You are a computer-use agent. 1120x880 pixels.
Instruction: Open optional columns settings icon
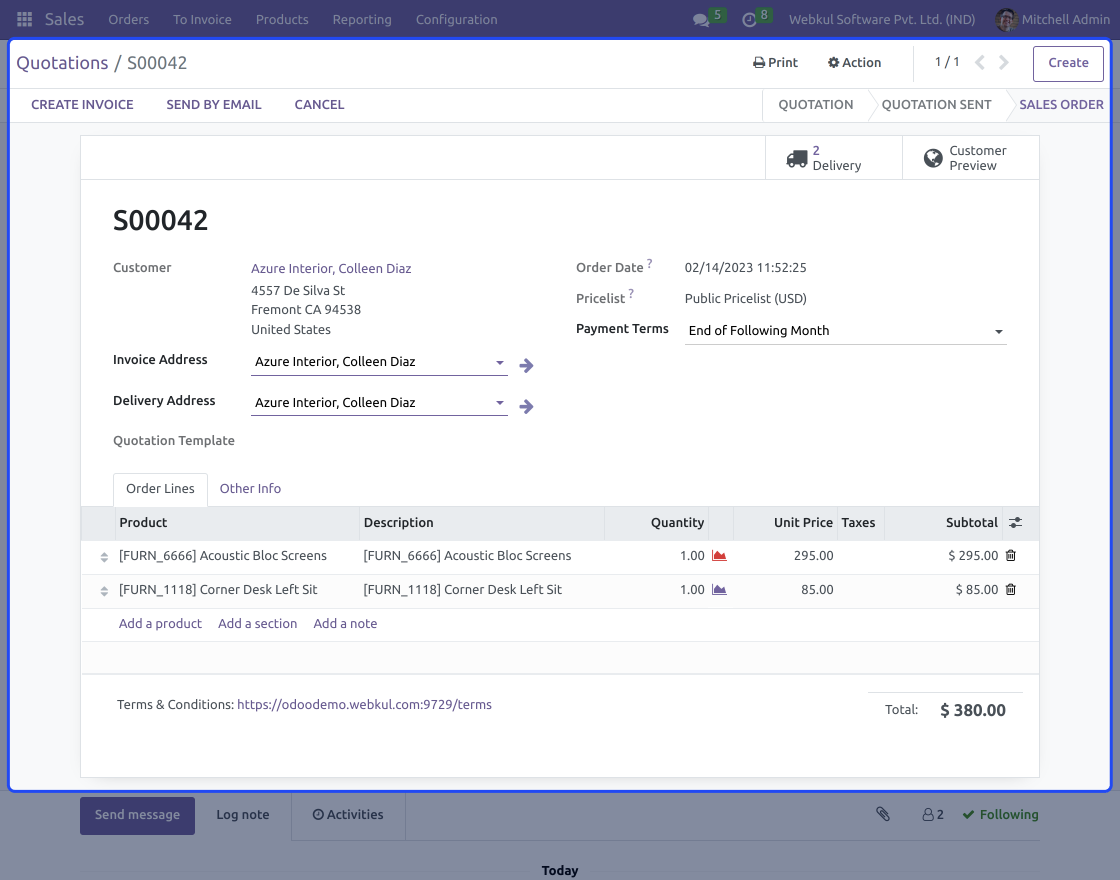[x=1015, y=523]
